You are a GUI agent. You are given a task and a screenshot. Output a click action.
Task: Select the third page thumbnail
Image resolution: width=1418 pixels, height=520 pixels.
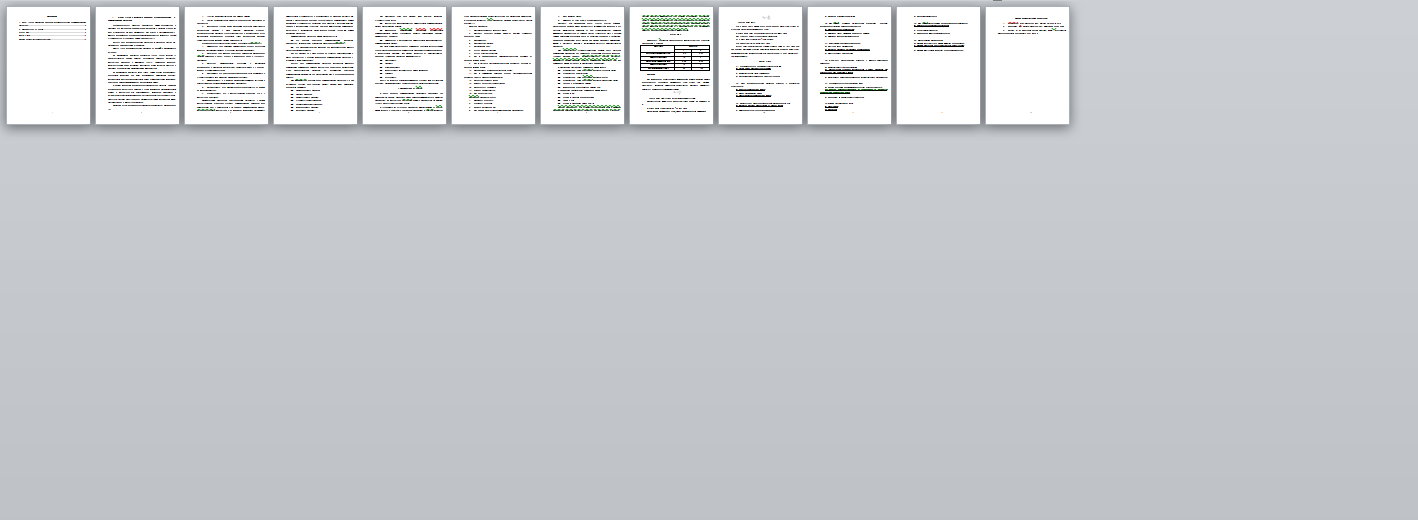tap(226, 66)
